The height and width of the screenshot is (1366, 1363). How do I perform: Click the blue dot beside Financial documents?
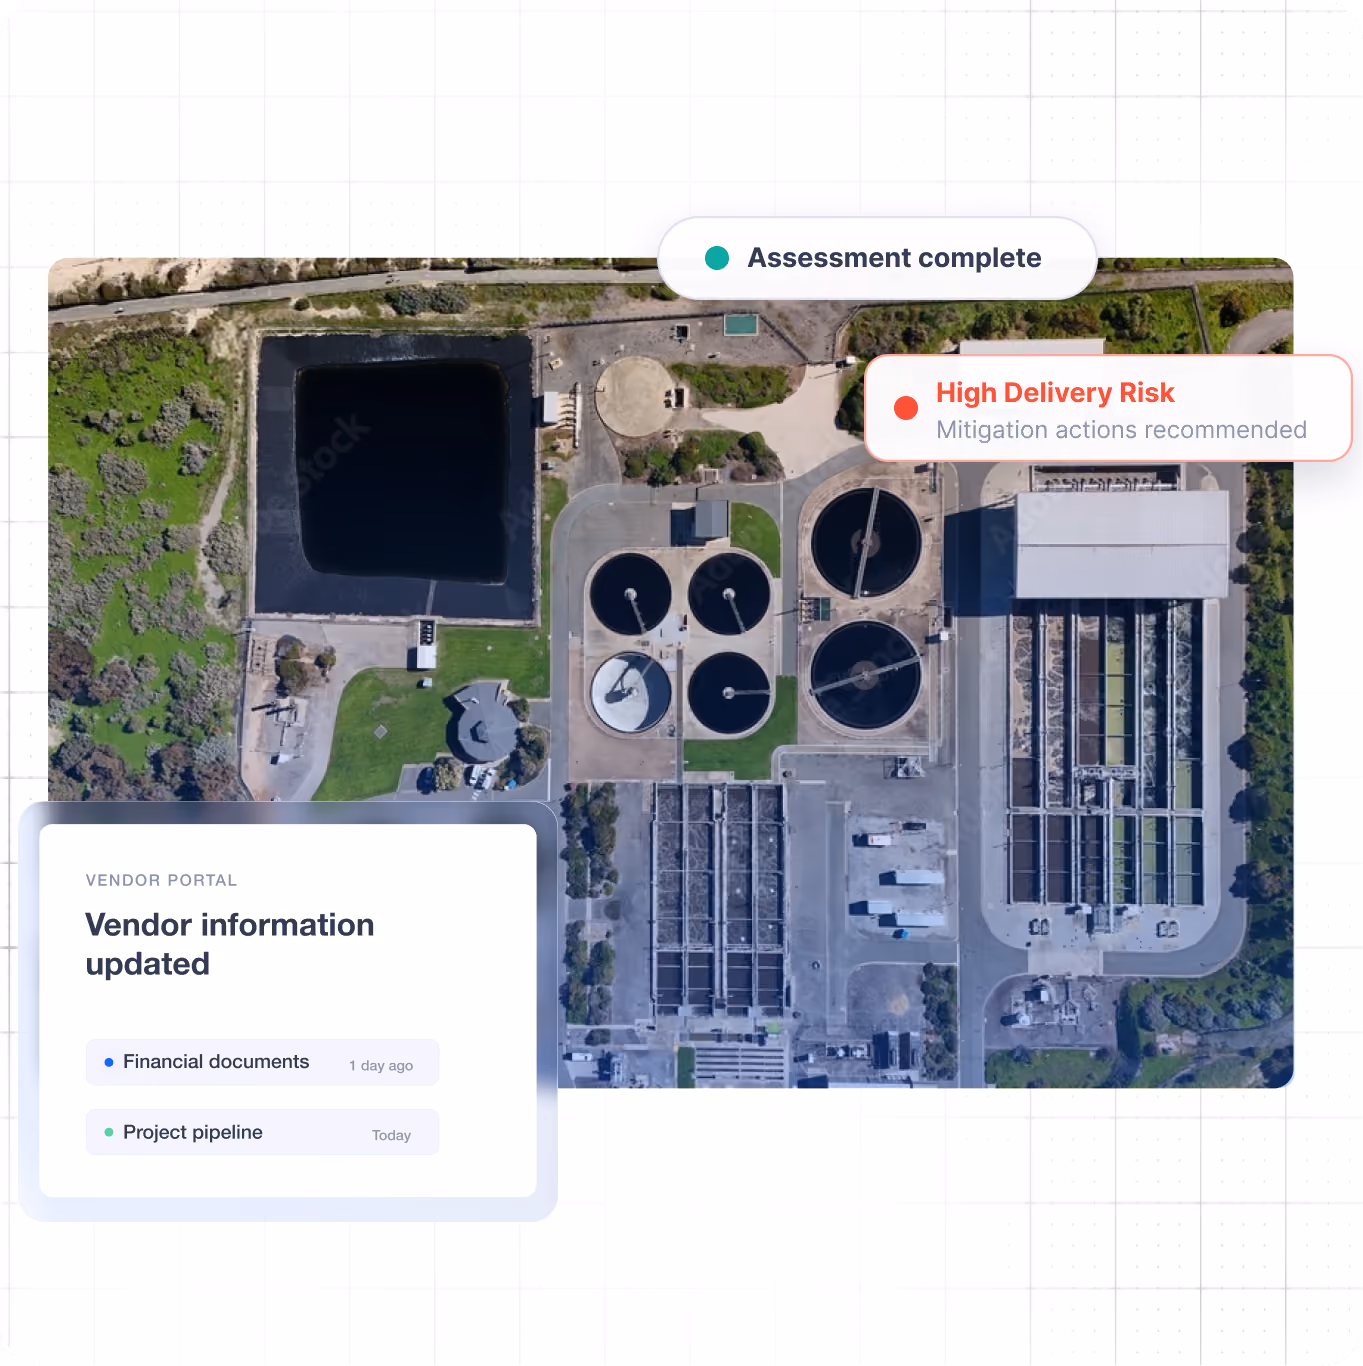109,1062
